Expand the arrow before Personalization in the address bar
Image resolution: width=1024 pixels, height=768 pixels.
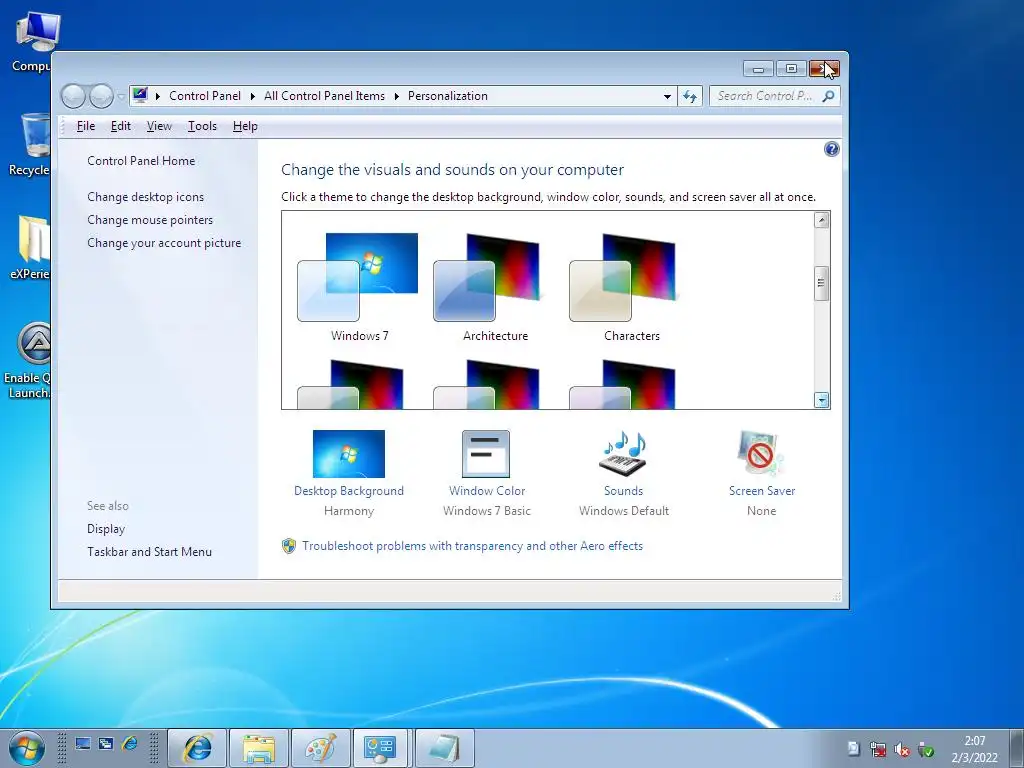(396, 96)
